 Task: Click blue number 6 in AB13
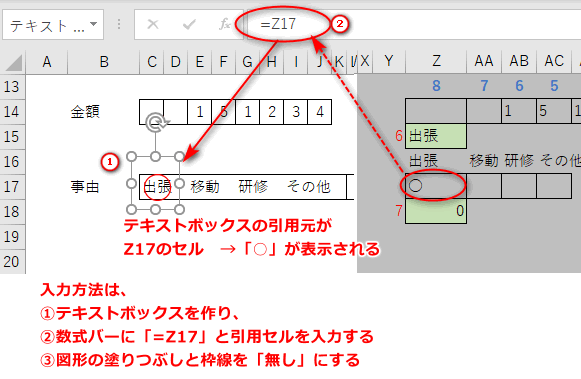(519, 86)
